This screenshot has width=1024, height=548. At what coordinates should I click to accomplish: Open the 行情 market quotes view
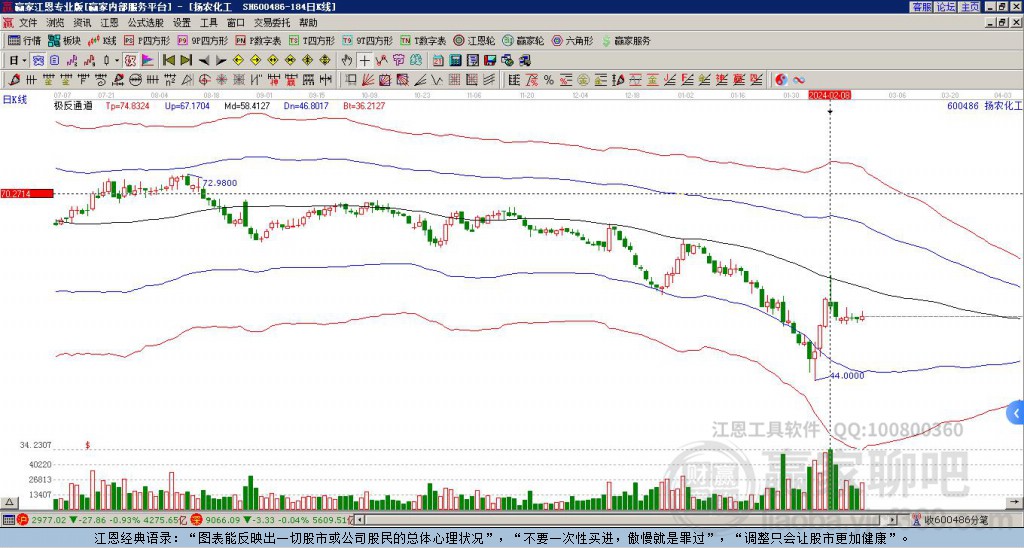pos(24,40)
